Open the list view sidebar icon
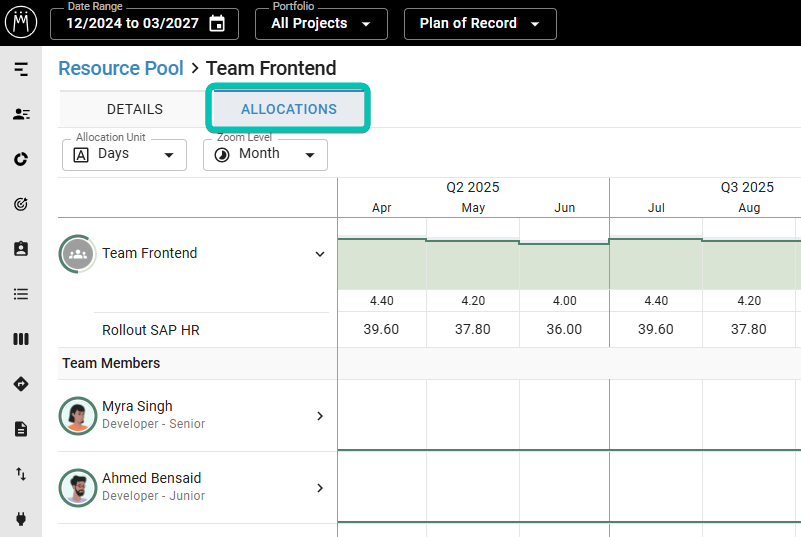This screenshot has width=801, height=537. 21,294
